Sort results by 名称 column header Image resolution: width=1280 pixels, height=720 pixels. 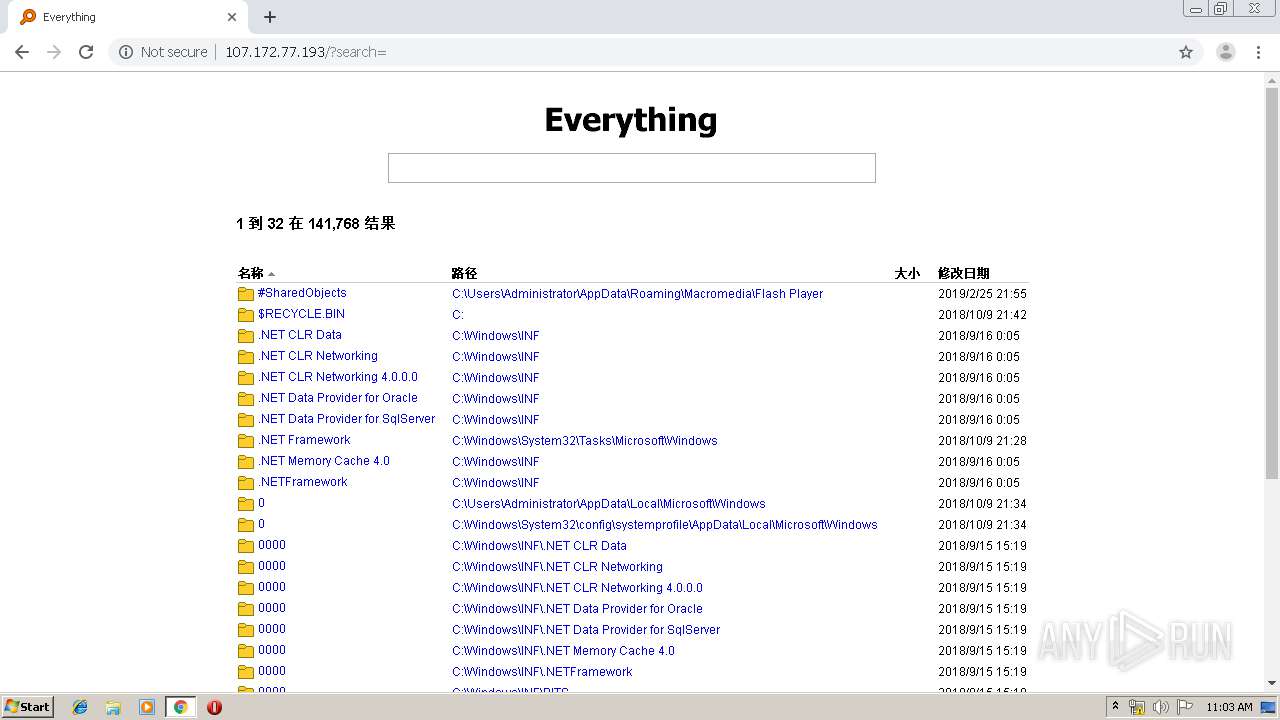pos(251,273)
